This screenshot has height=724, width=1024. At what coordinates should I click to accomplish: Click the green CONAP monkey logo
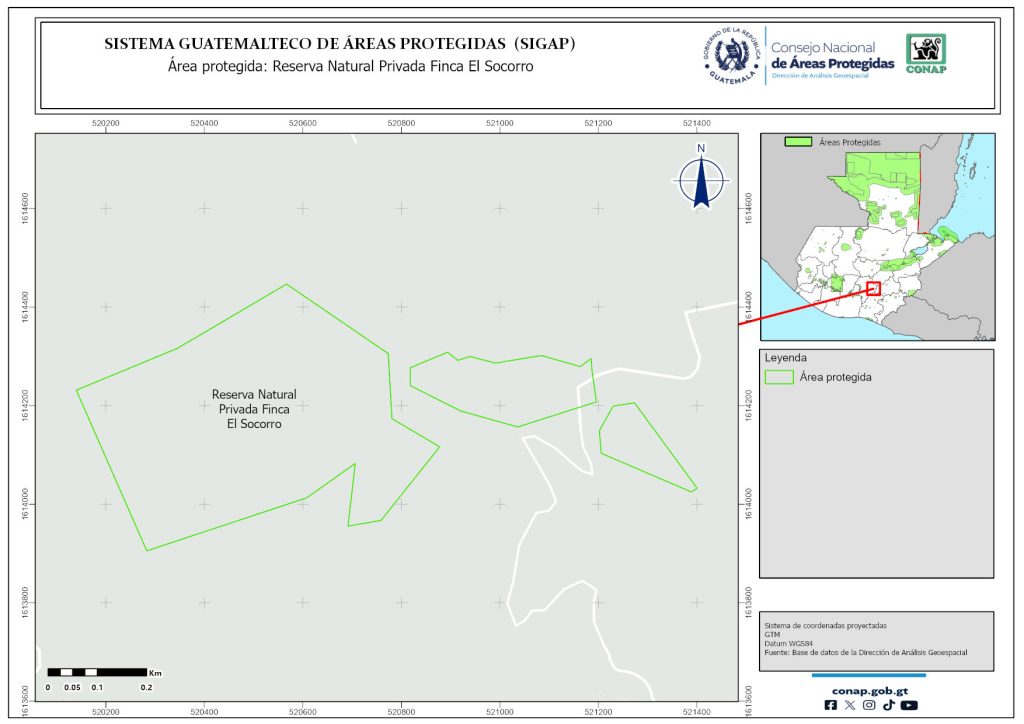[925, 54]
